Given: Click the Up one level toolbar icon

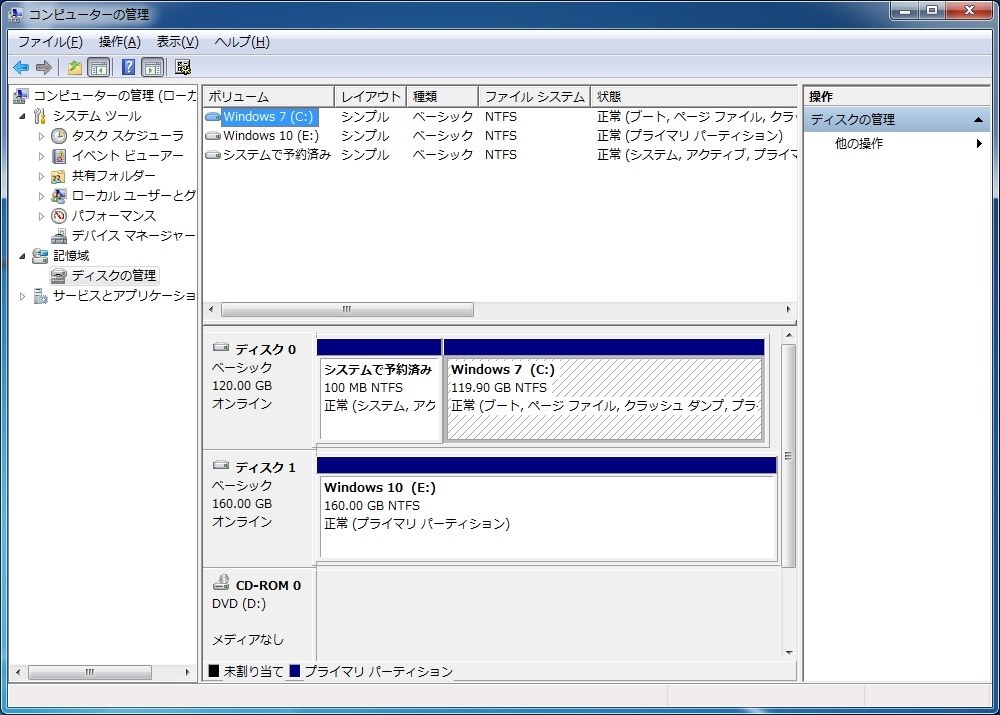Looking at the screenshot, I should click(x=75, y=67).
